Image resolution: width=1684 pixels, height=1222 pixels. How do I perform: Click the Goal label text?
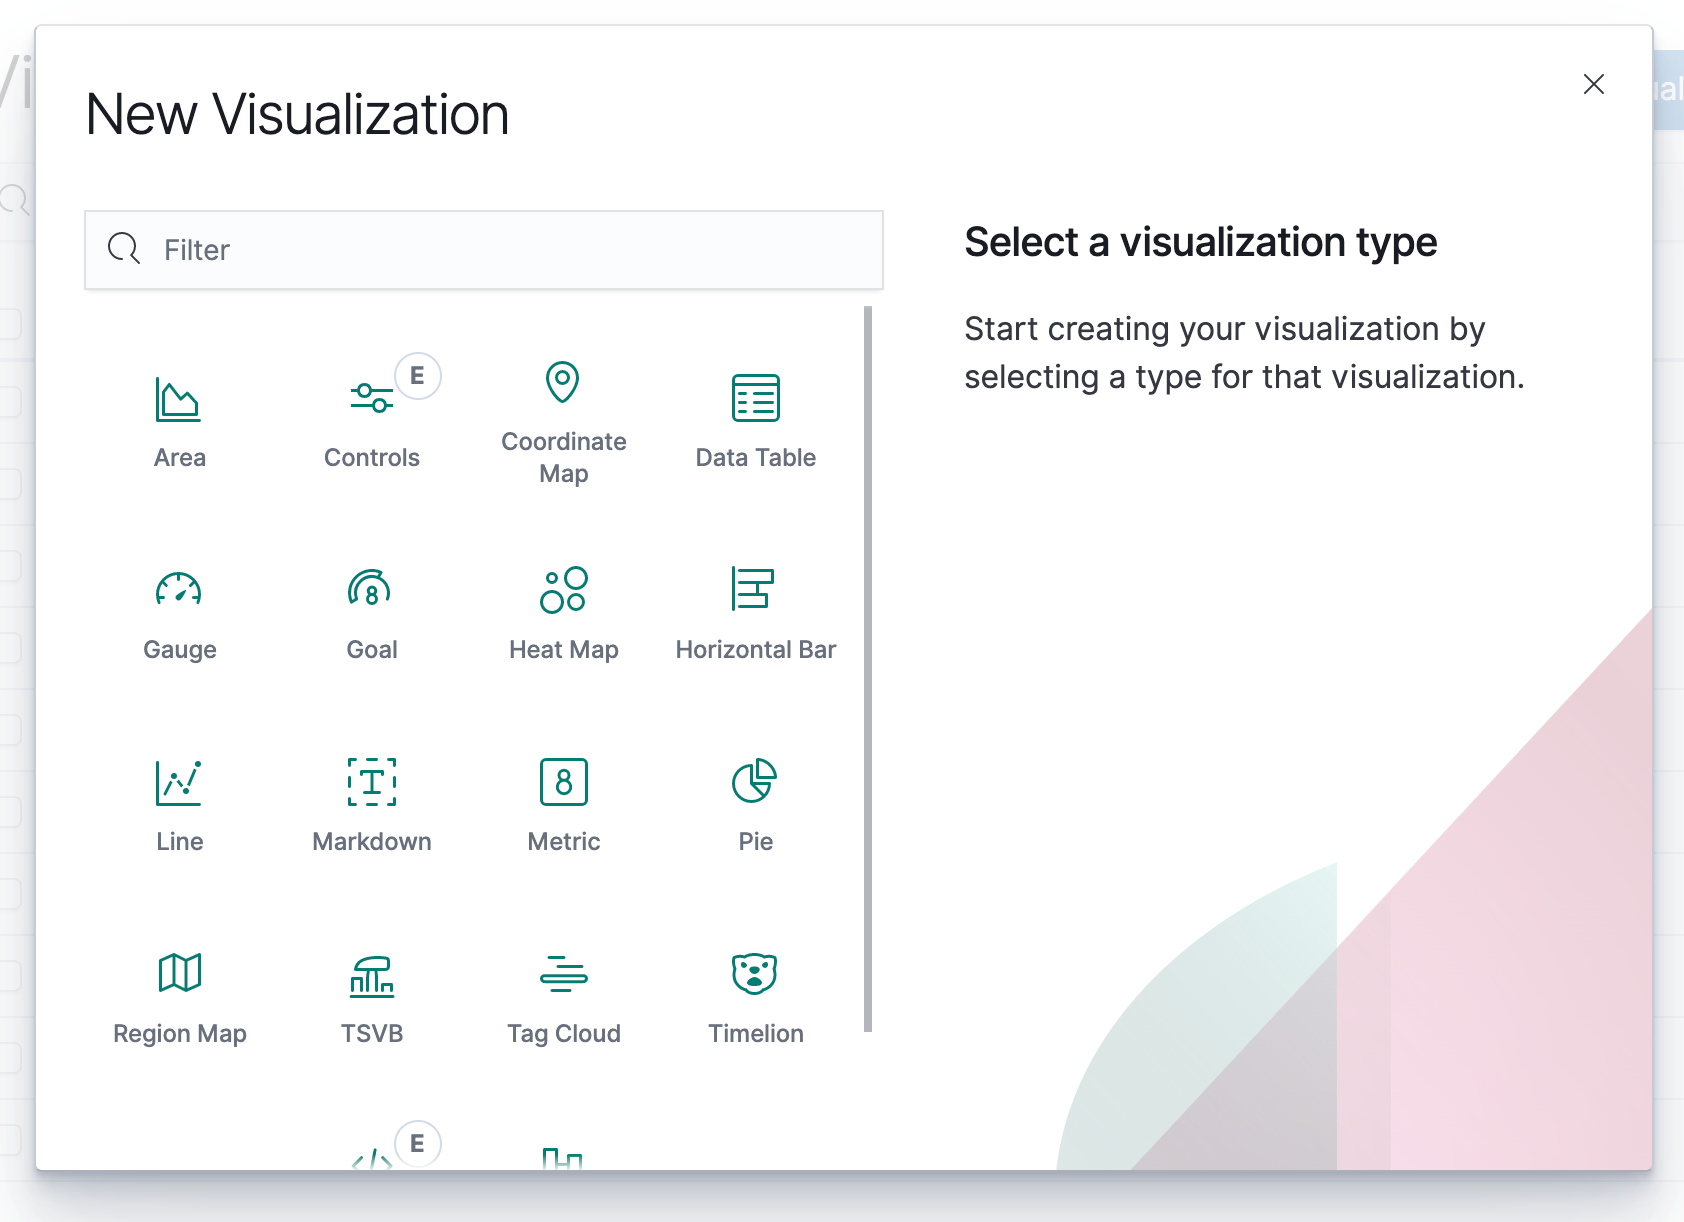[372, 650]
